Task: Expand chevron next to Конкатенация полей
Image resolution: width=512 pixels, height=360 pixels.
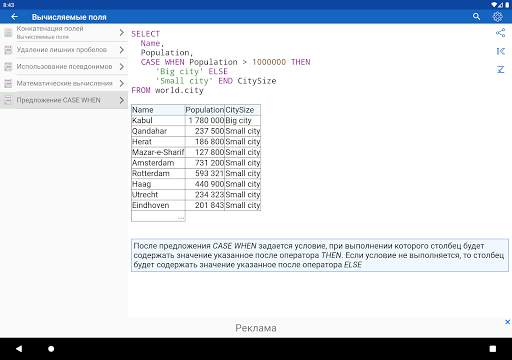Action: pyautogui.click(x=122, y=32)
